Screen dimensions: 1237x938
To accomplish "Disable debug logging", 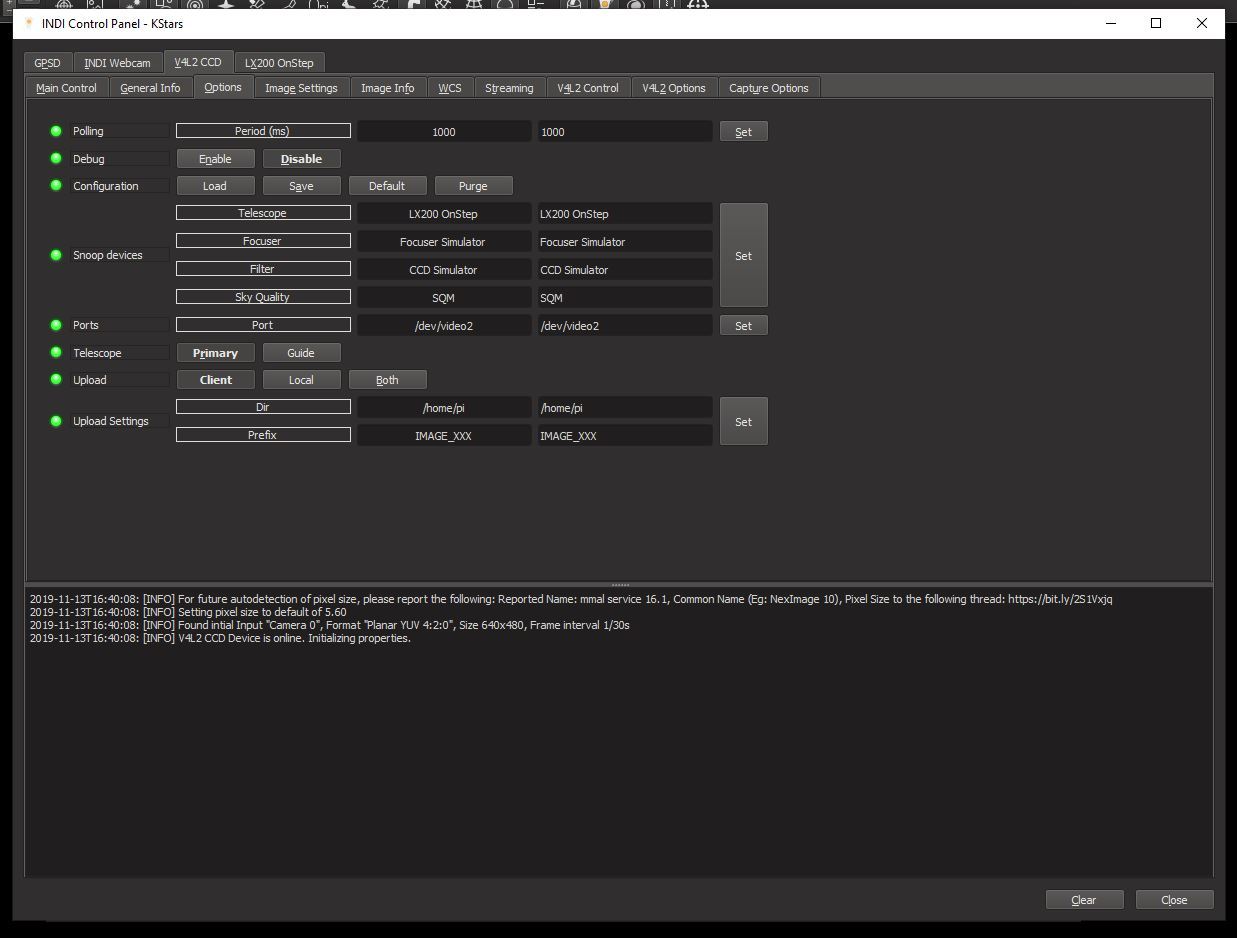I will (x=301, y=159).
